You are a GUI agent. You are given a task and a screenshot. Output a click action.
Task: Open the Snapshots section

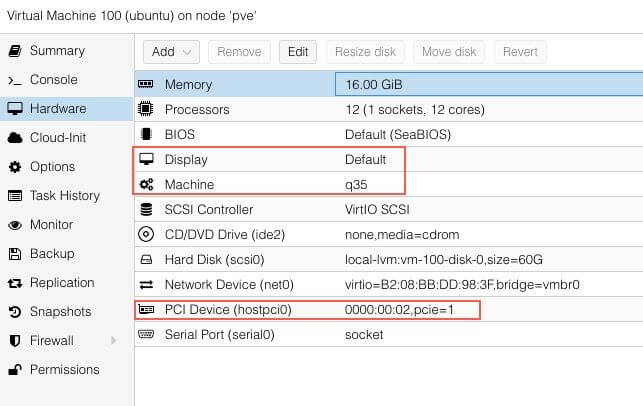tap(60, 312)
